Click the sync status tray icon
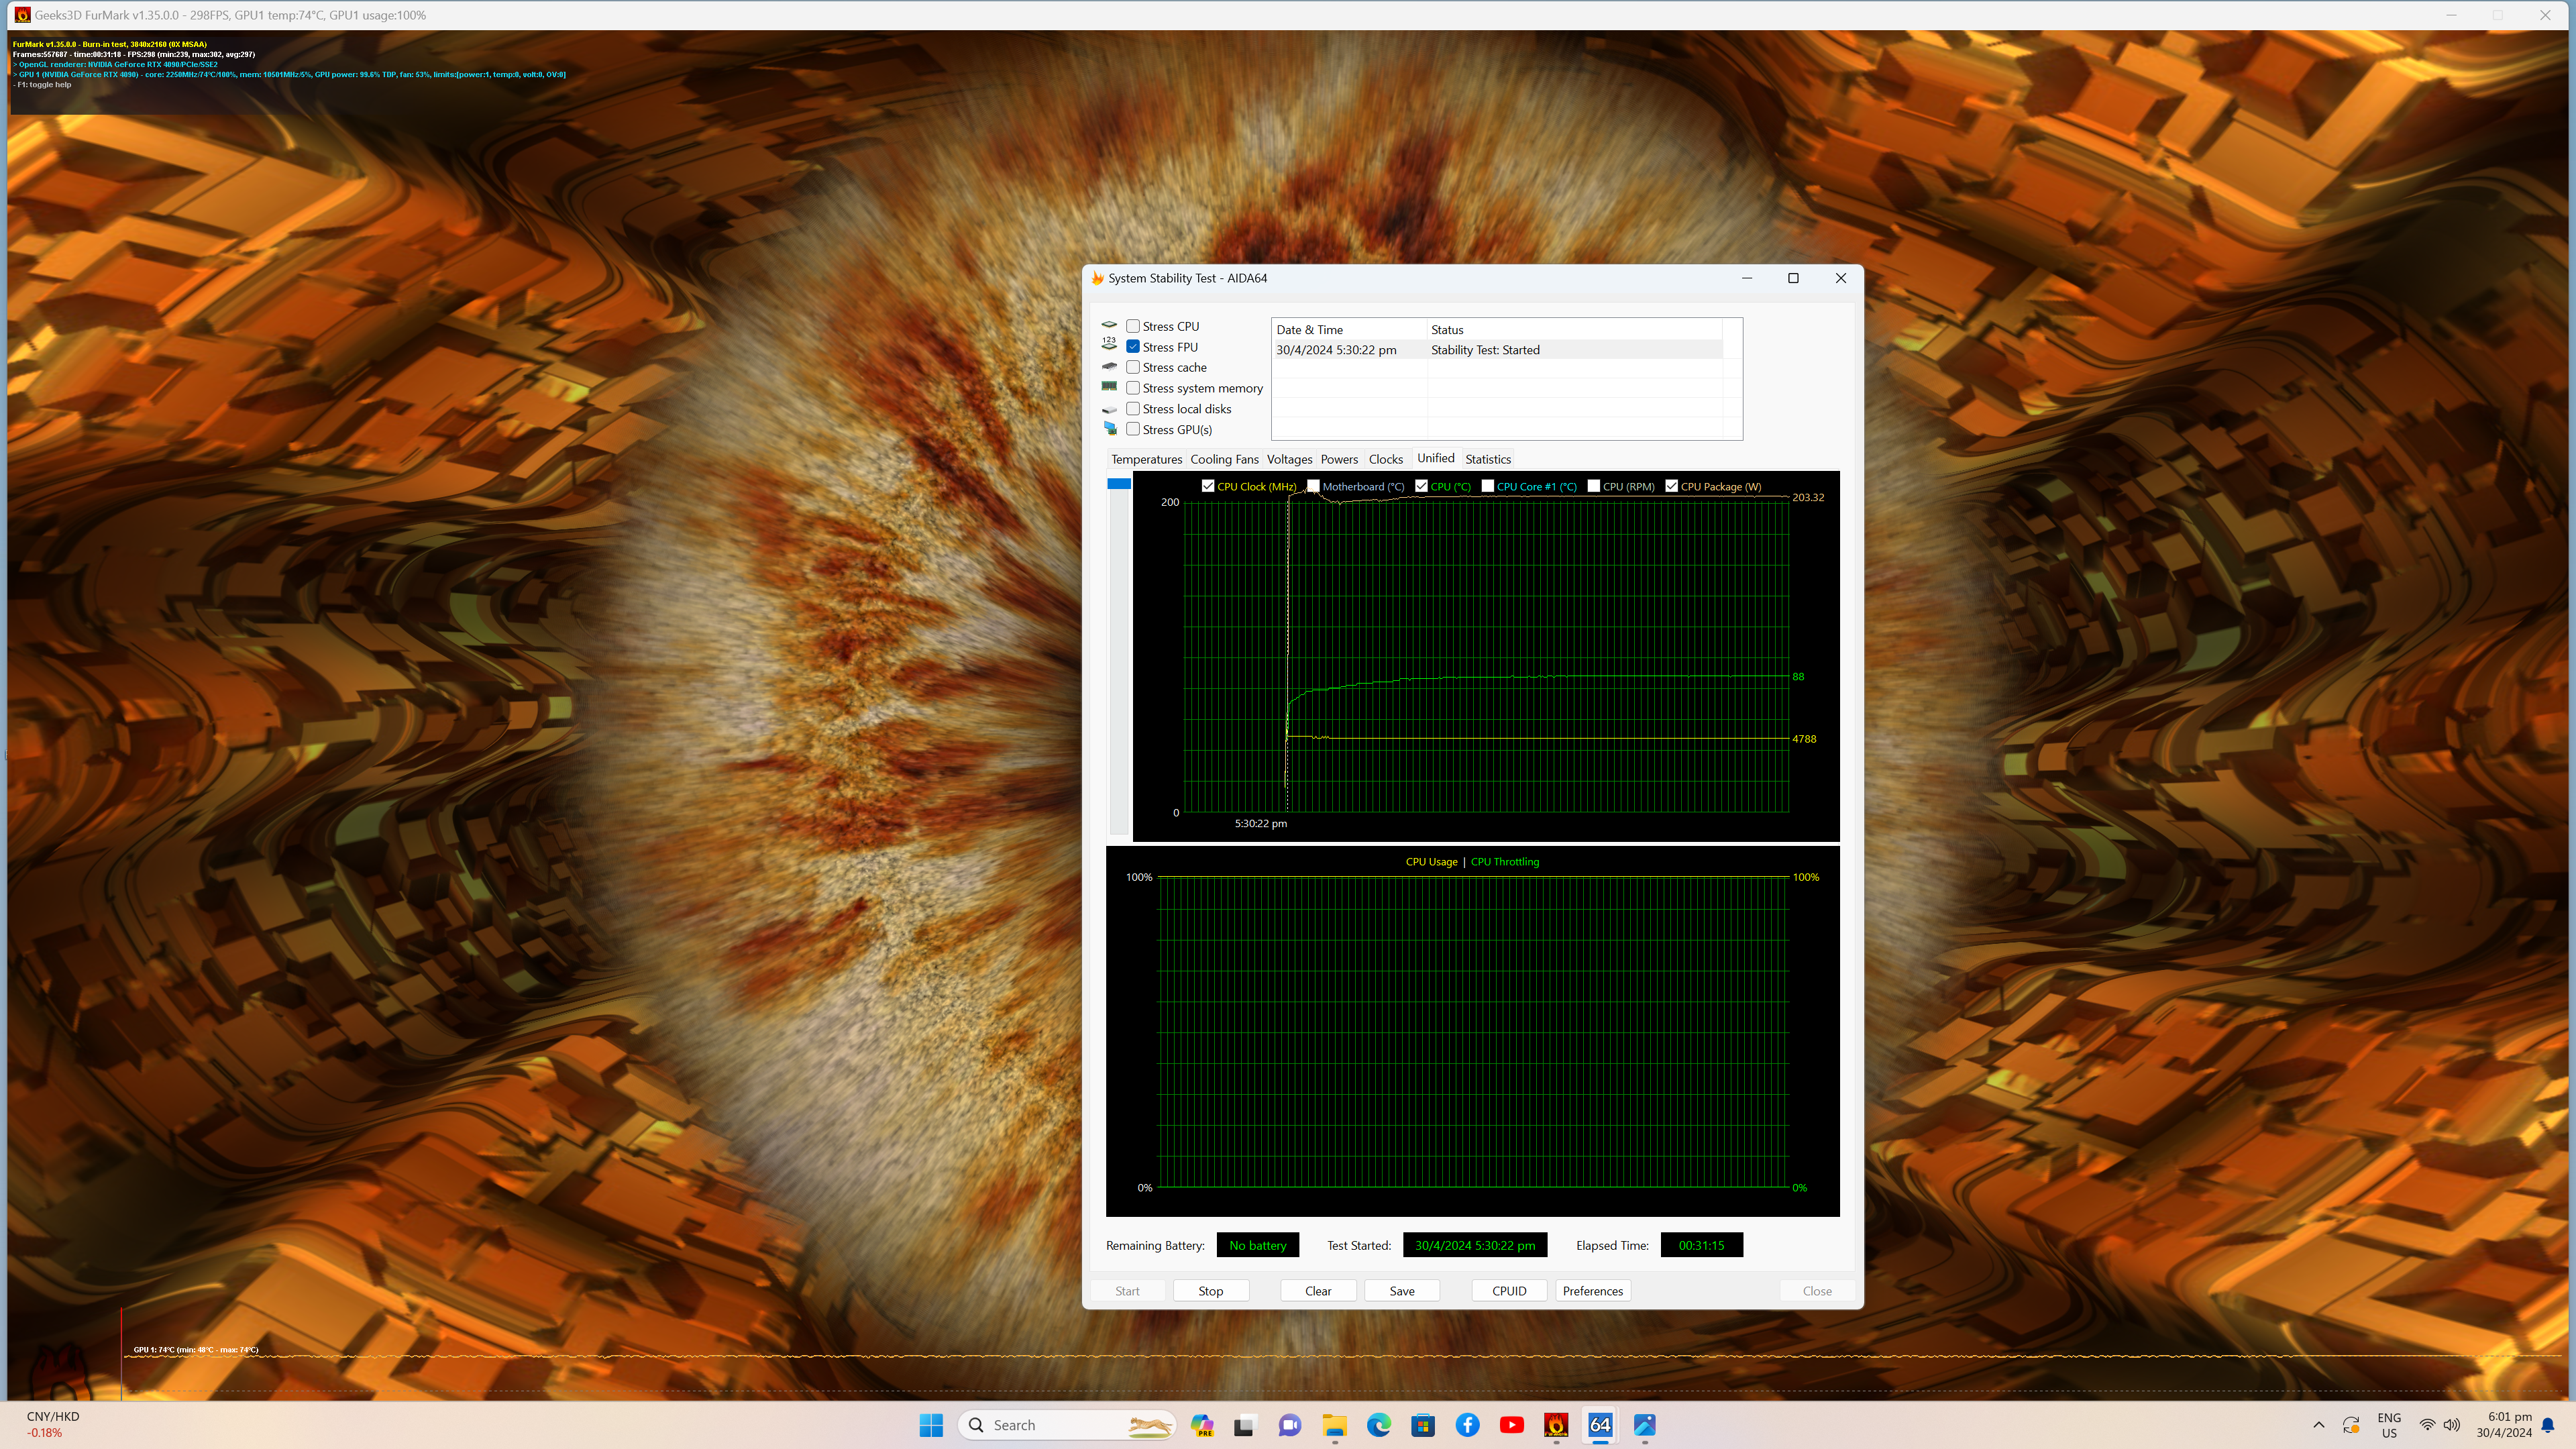This screenshot has height=1449, width=2576. [x=2351, y=1425]
